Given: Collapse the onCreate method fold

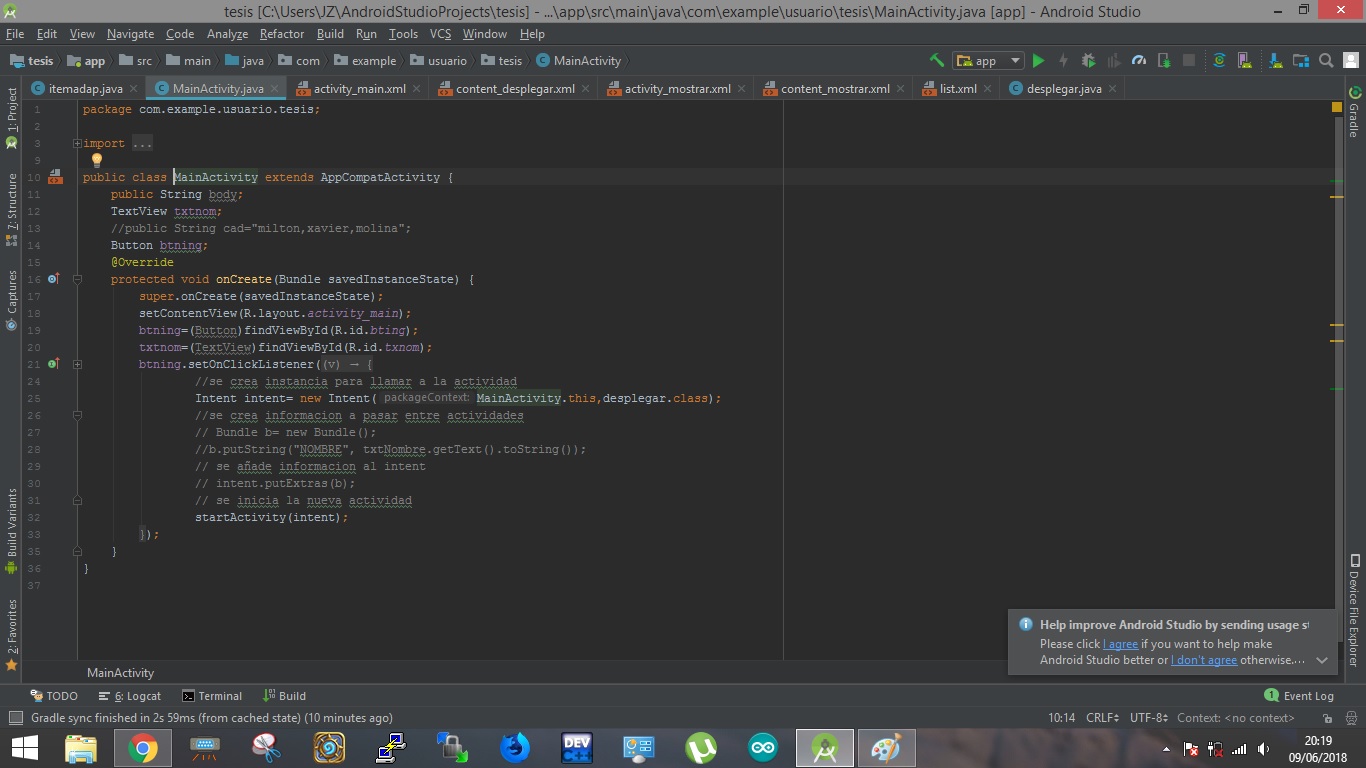Looking at the screenshot, I should (77, 280).
